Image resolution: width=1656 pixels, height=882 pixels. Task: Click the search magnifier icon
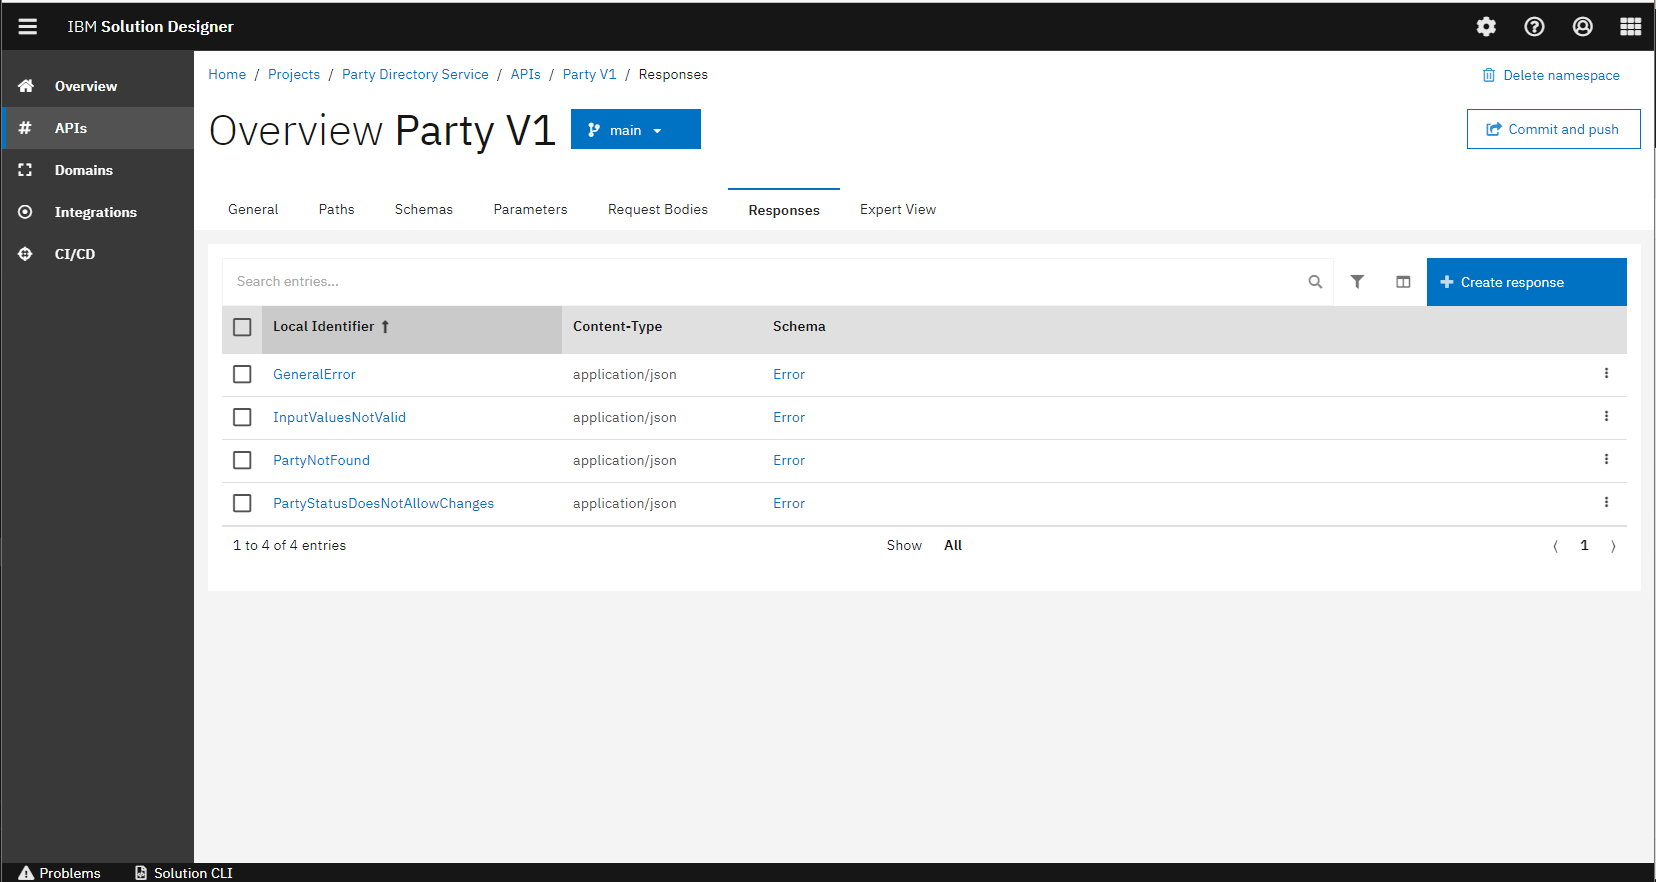click(x=1315, y=282)
